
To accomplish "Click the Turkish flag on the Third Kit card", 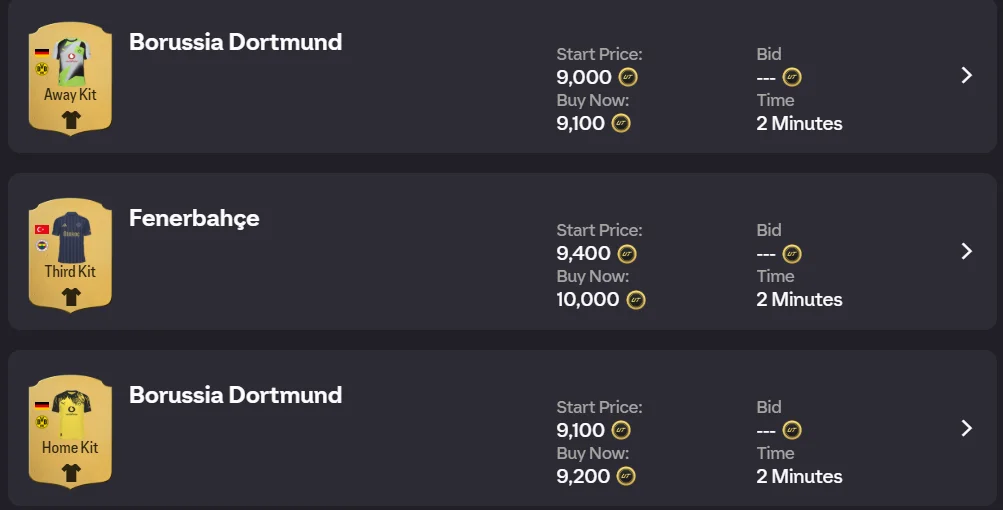I will (42, 229).
